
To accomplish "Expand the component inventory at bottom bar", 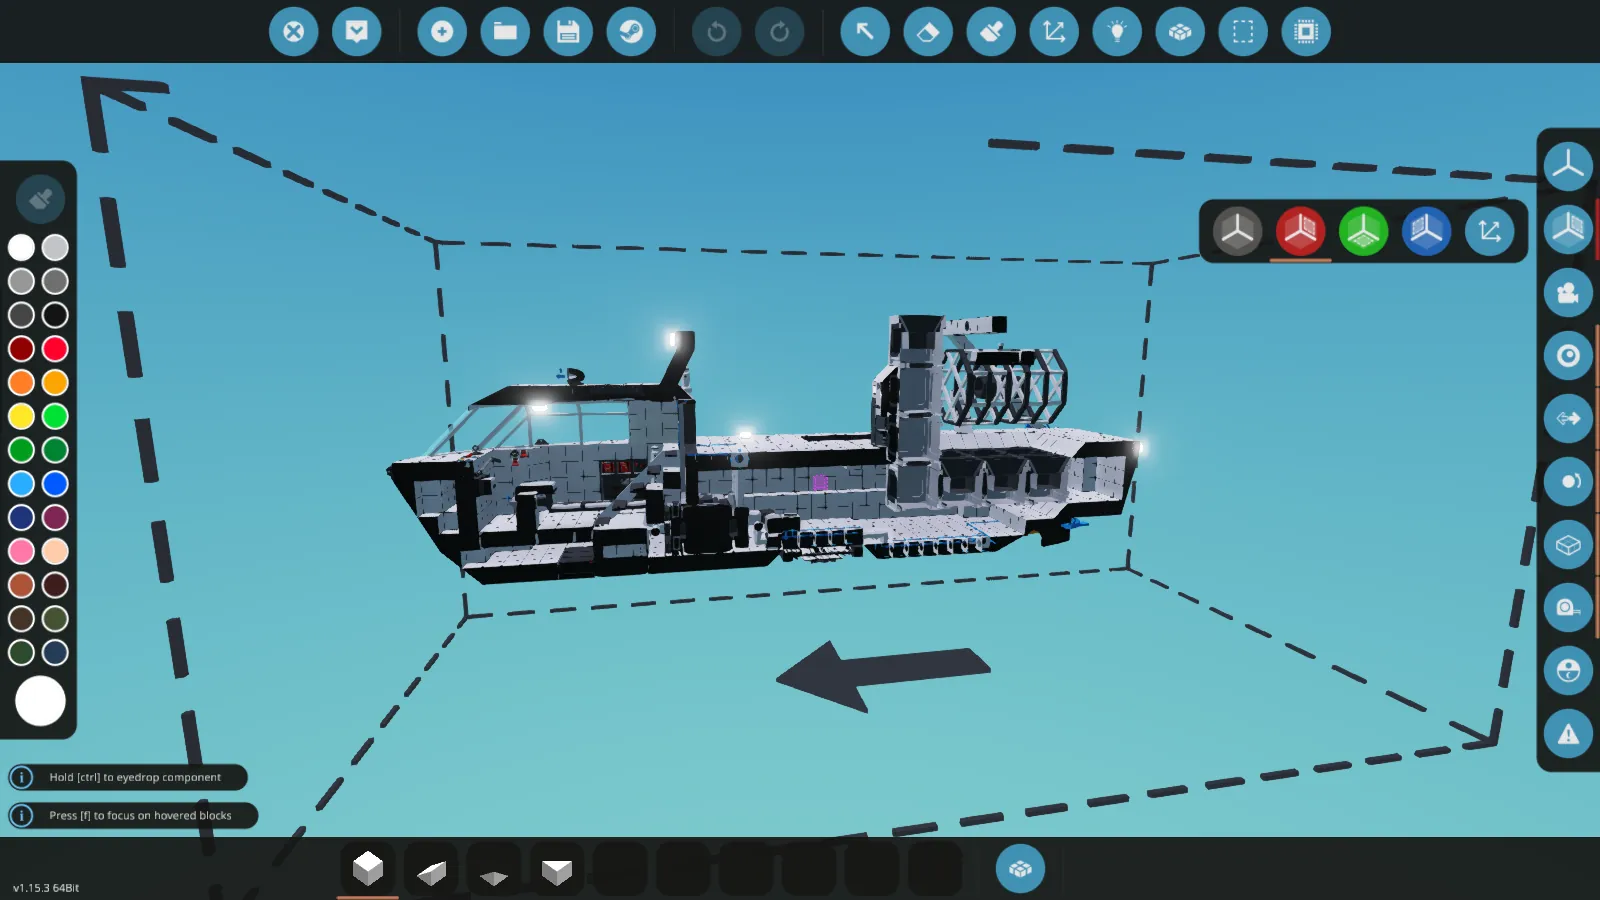I will (1020, 868).
